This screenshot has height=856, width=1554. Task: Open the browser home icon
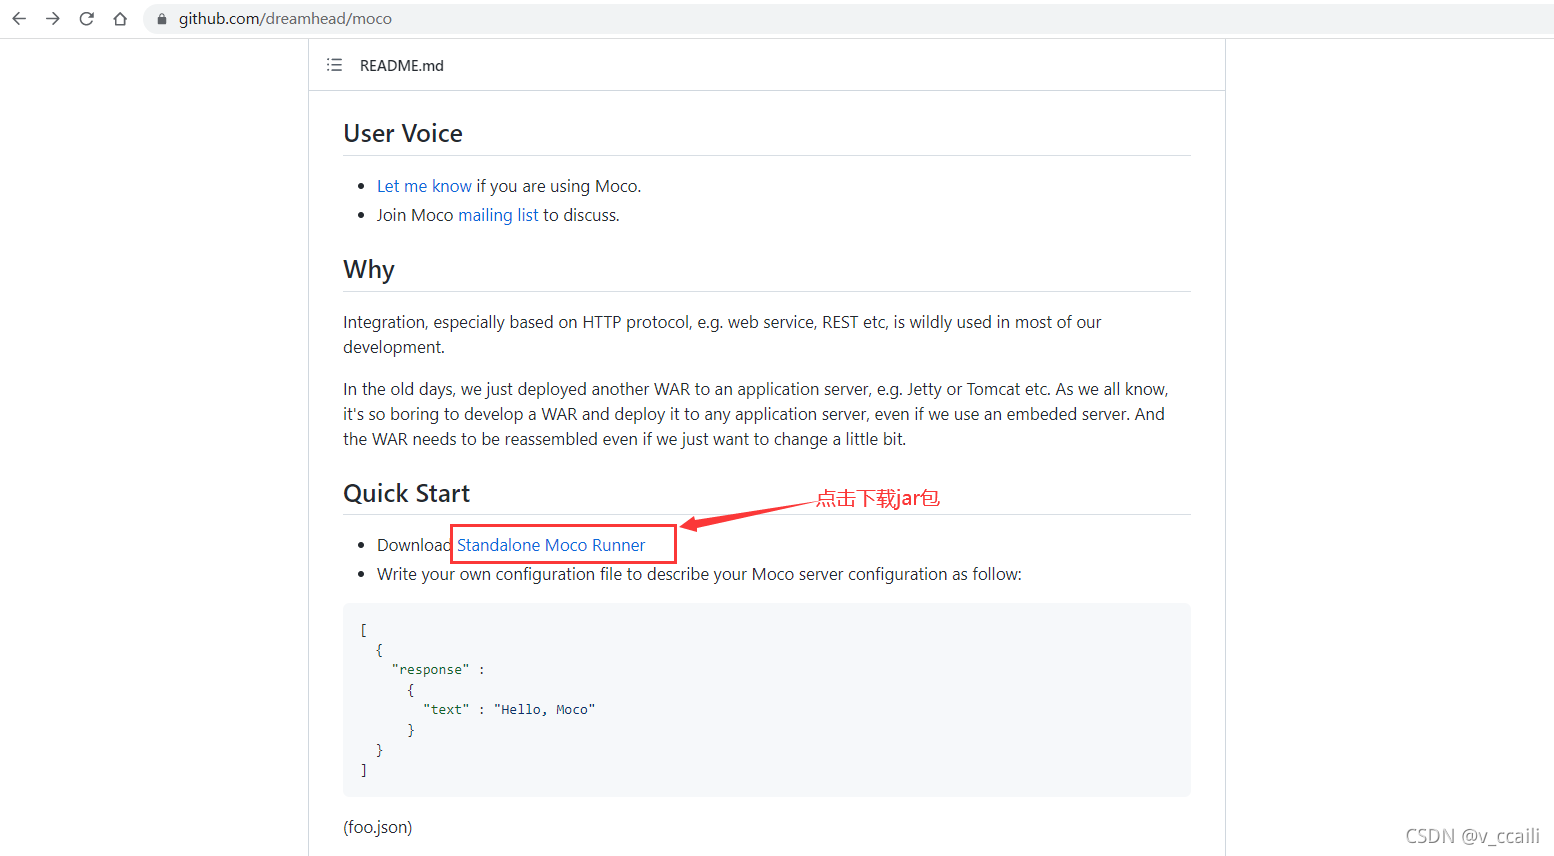(x=120, y=19)
